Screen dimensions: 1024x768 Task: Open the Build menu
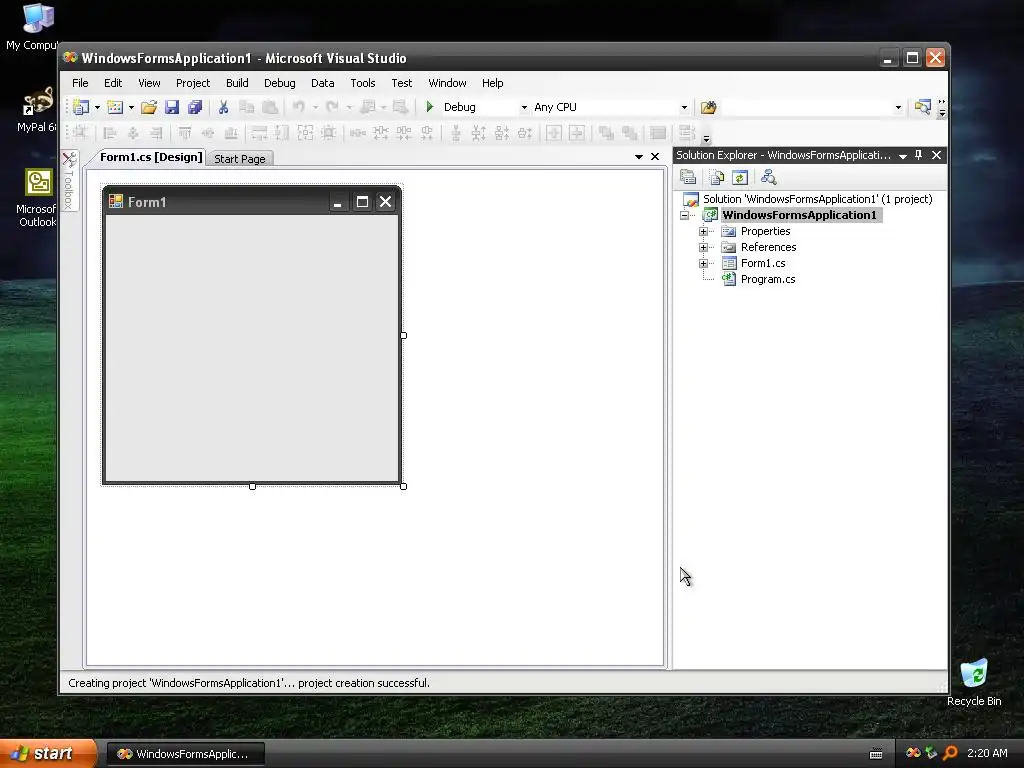pos(237,83)
